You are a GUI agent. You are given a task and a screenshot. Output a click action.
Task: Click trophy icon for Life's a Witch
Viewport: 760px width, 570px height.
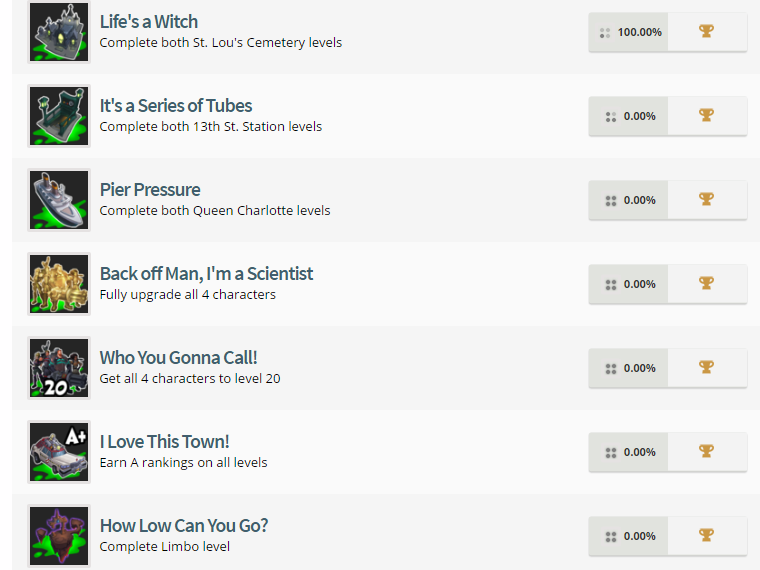(x=706, y=32)
